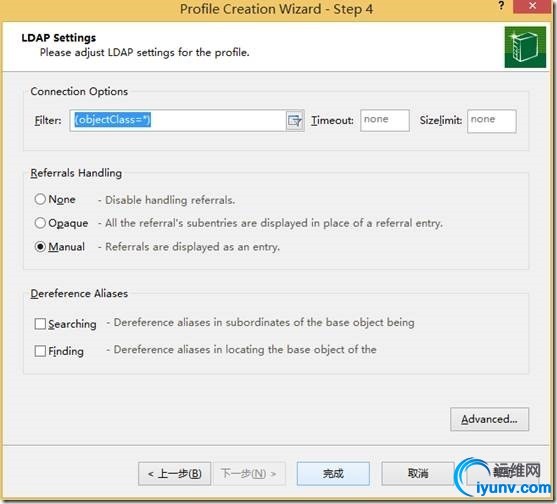The image size is (557, 504).
Task: Click the Finding description about locating base object
Action: point(241,350)
